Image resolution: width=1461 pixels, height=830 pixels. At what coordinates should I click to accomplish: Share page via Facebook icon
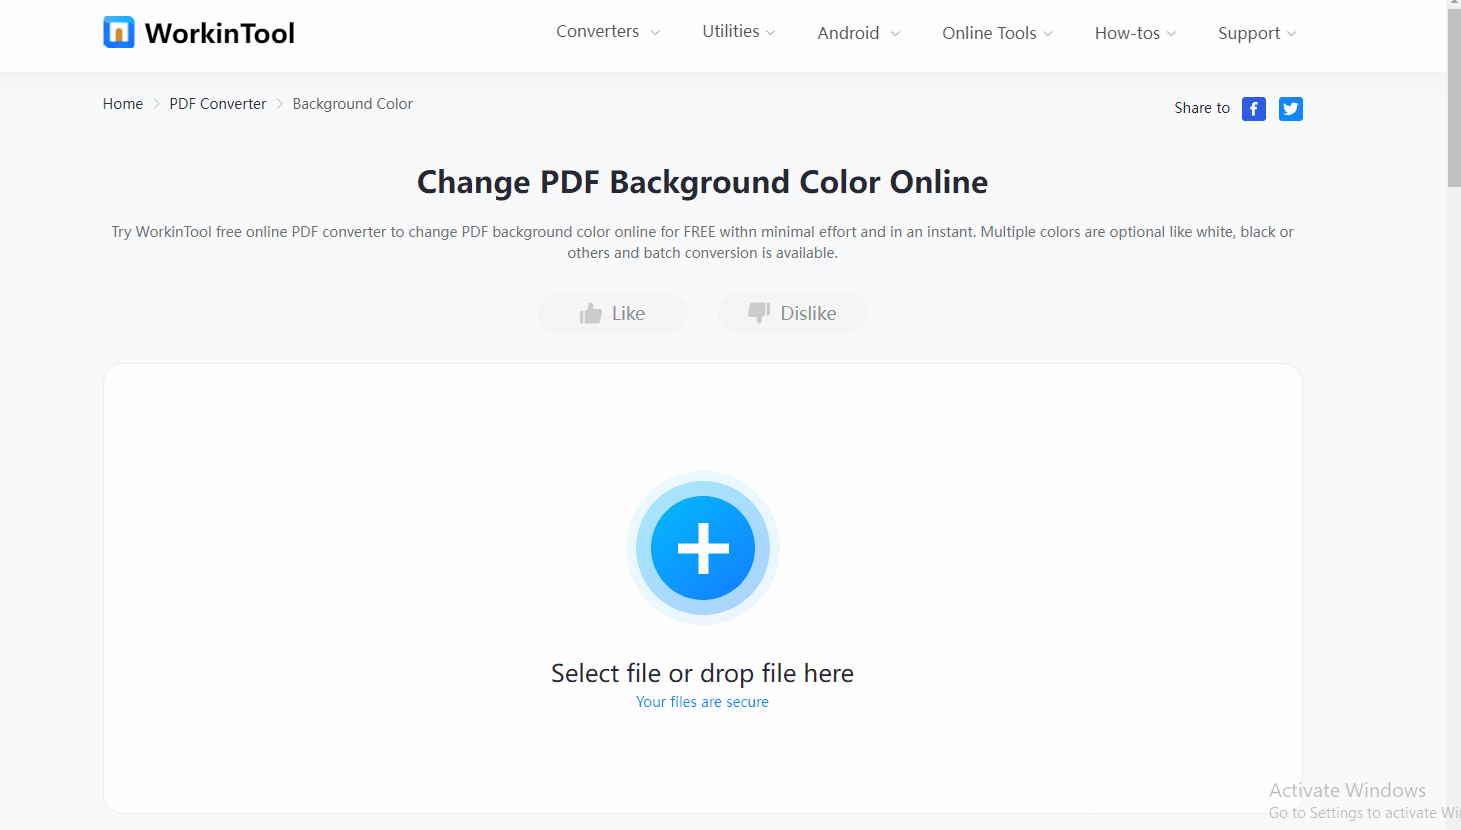pyautogui.click(x=1254, y=109)
